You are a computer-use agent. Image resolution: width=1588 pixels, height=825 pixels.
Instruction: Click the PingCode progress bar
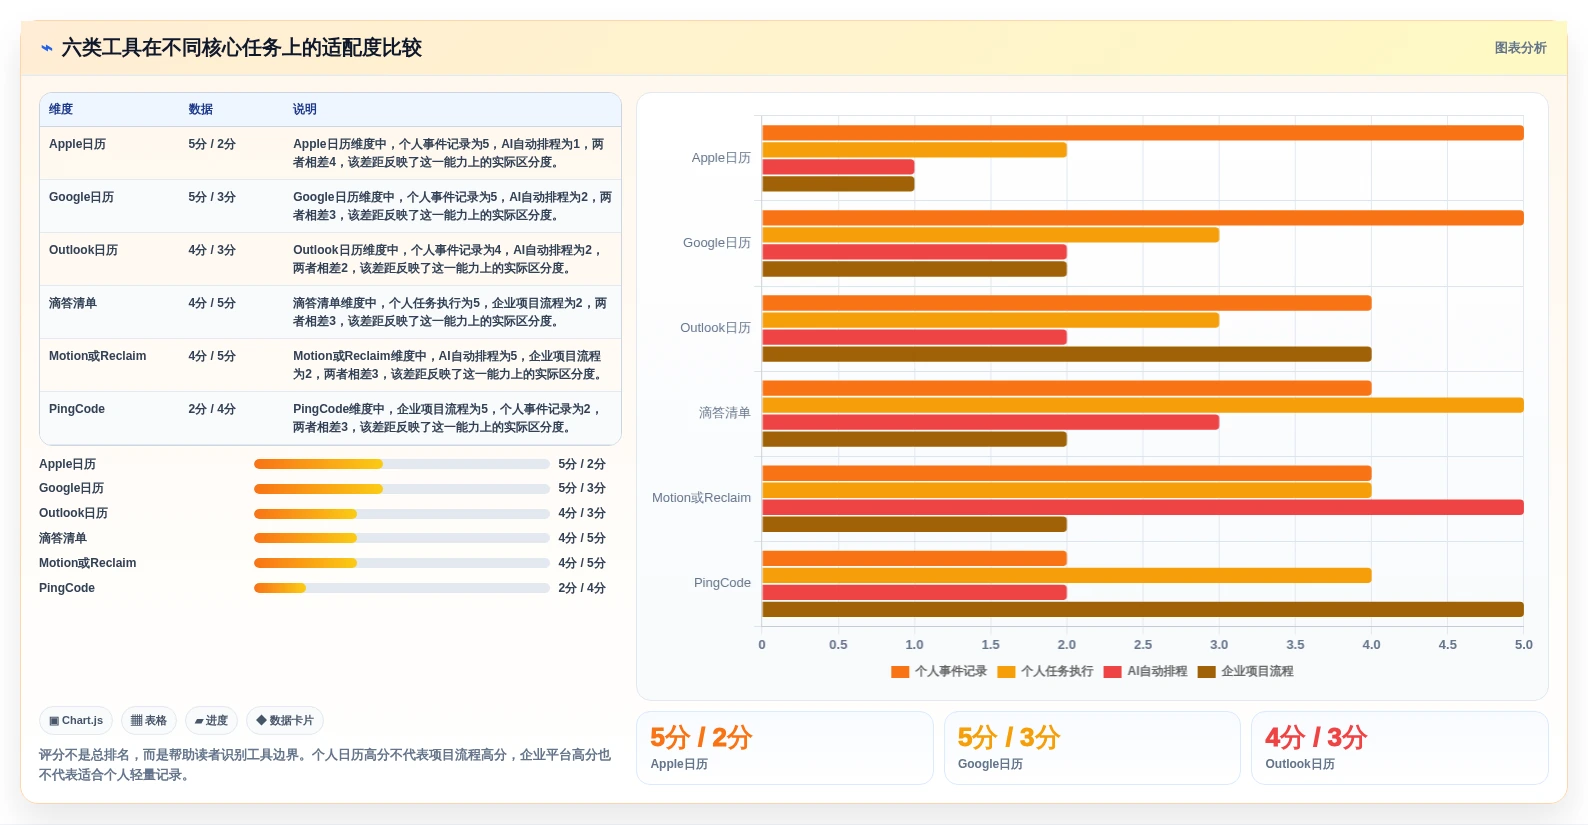pos(402,588)
